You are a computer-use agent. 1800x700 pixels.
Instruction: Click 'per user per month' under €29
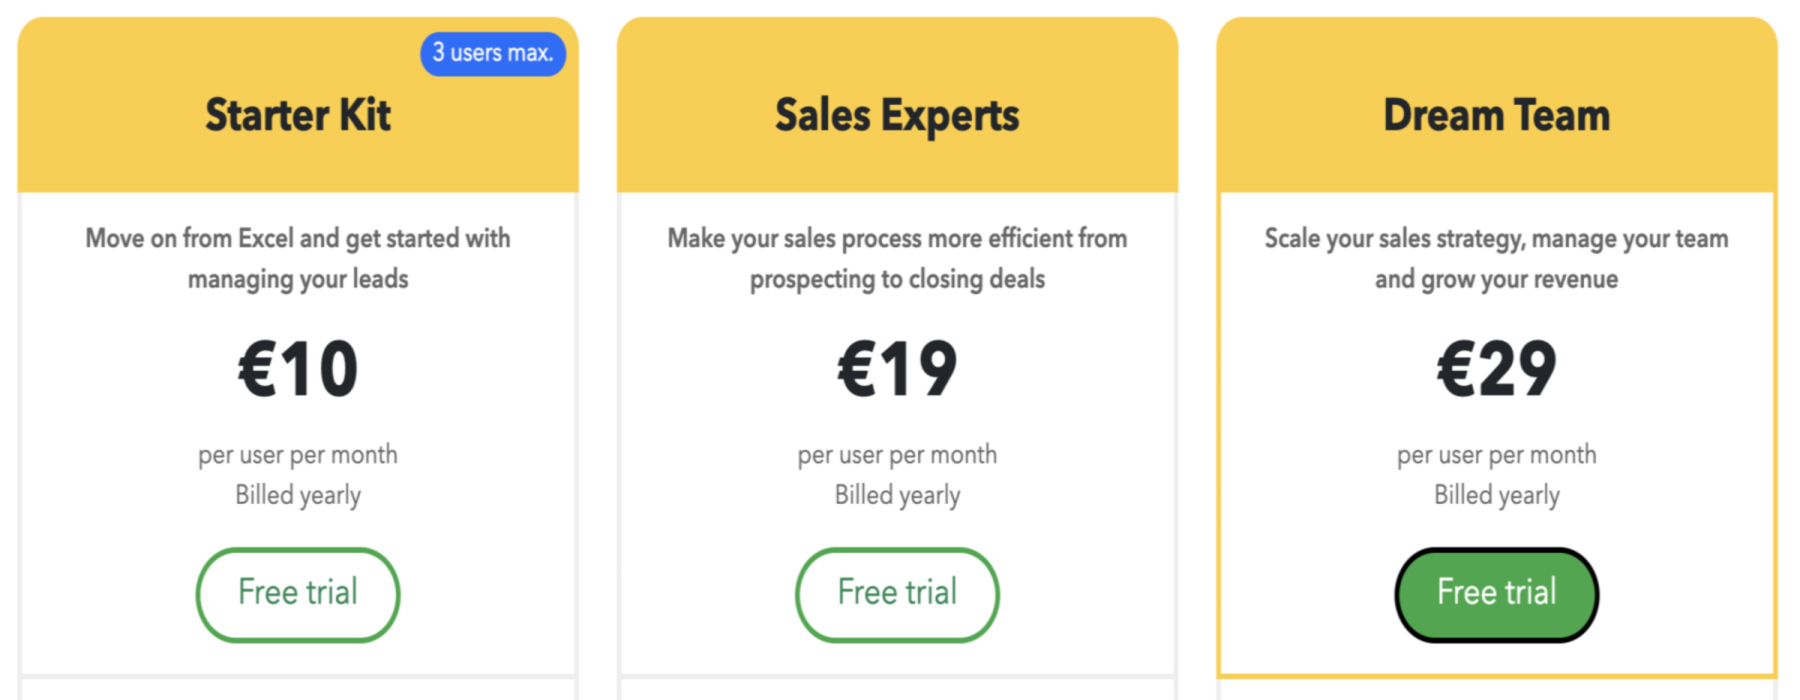(x=1497, y=455)
